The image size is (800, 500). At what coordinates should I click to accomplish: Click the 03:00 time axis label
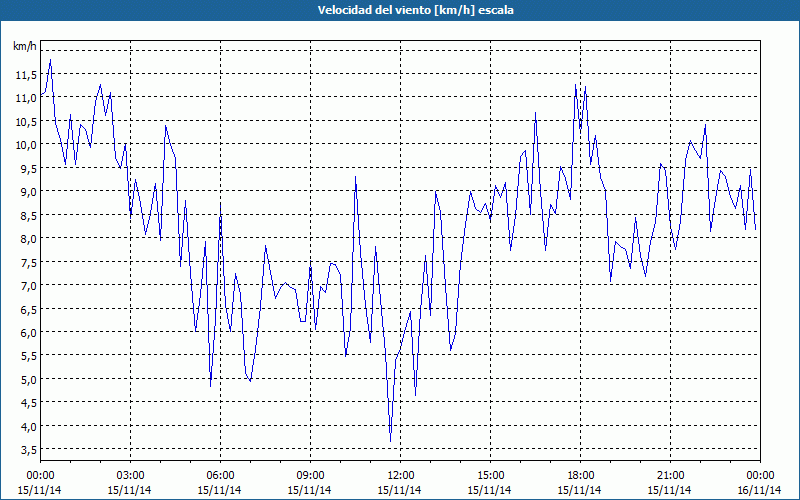pyautogui.click(x=130, y=476)
